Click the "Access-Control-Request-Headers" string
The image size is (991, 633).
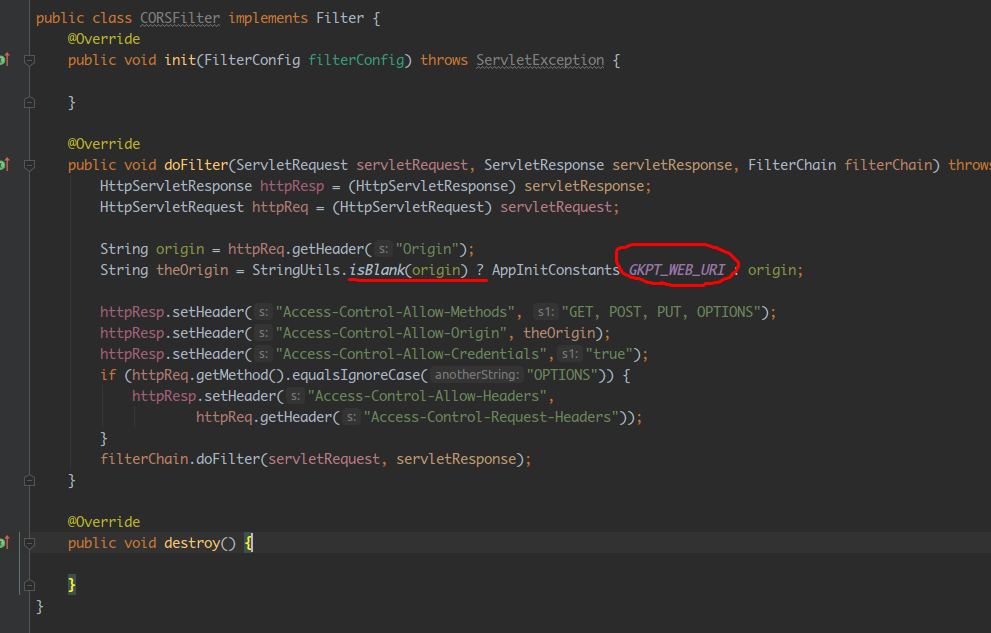(x=491, y=417)
